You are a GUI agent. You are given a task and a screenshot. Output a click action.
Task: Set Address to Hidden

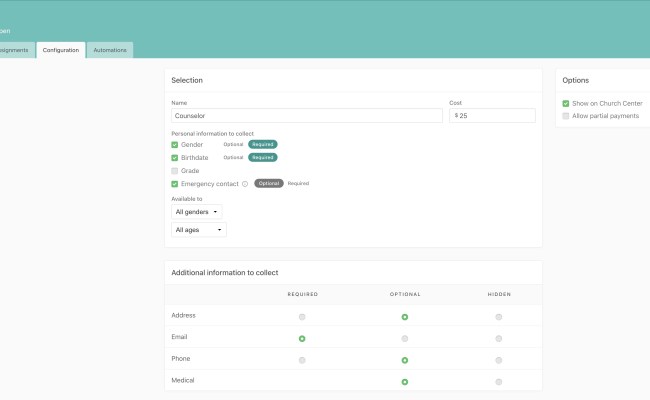coord(499,317)
